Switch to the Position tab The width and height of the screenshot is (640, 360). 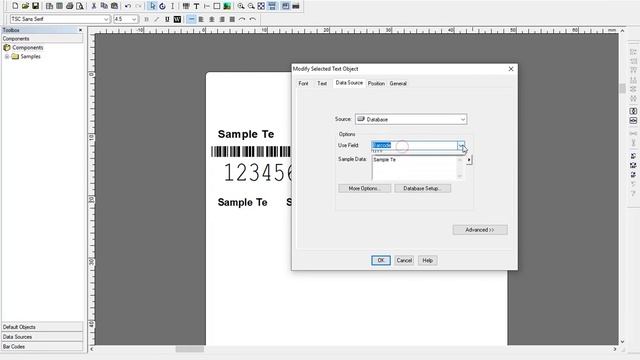(x=376, y=83)
